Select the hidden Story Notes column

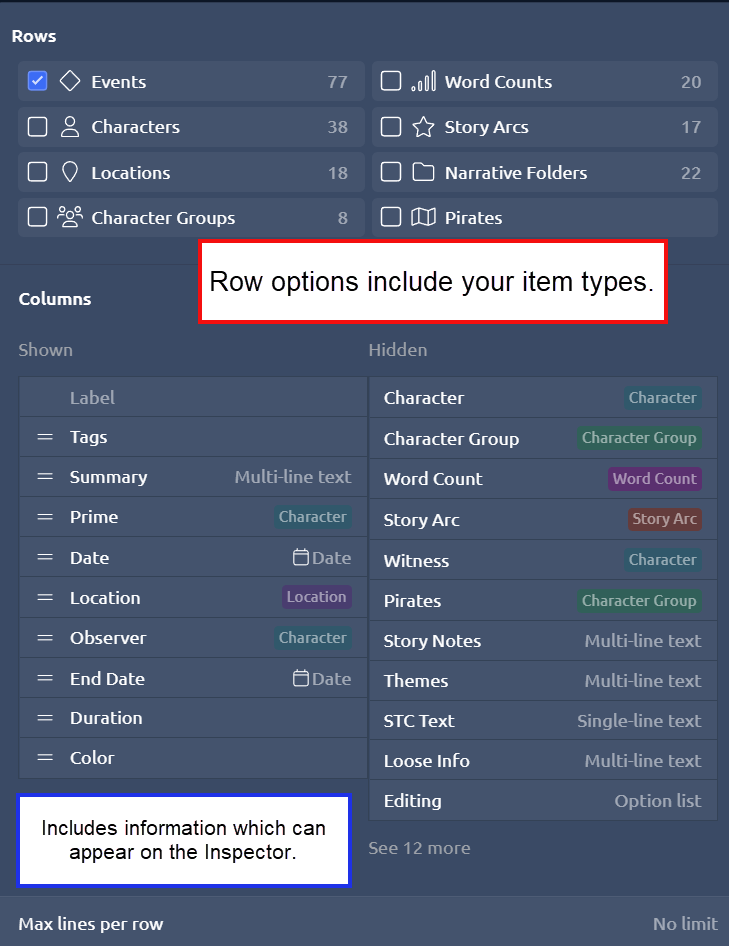(432, 641)
